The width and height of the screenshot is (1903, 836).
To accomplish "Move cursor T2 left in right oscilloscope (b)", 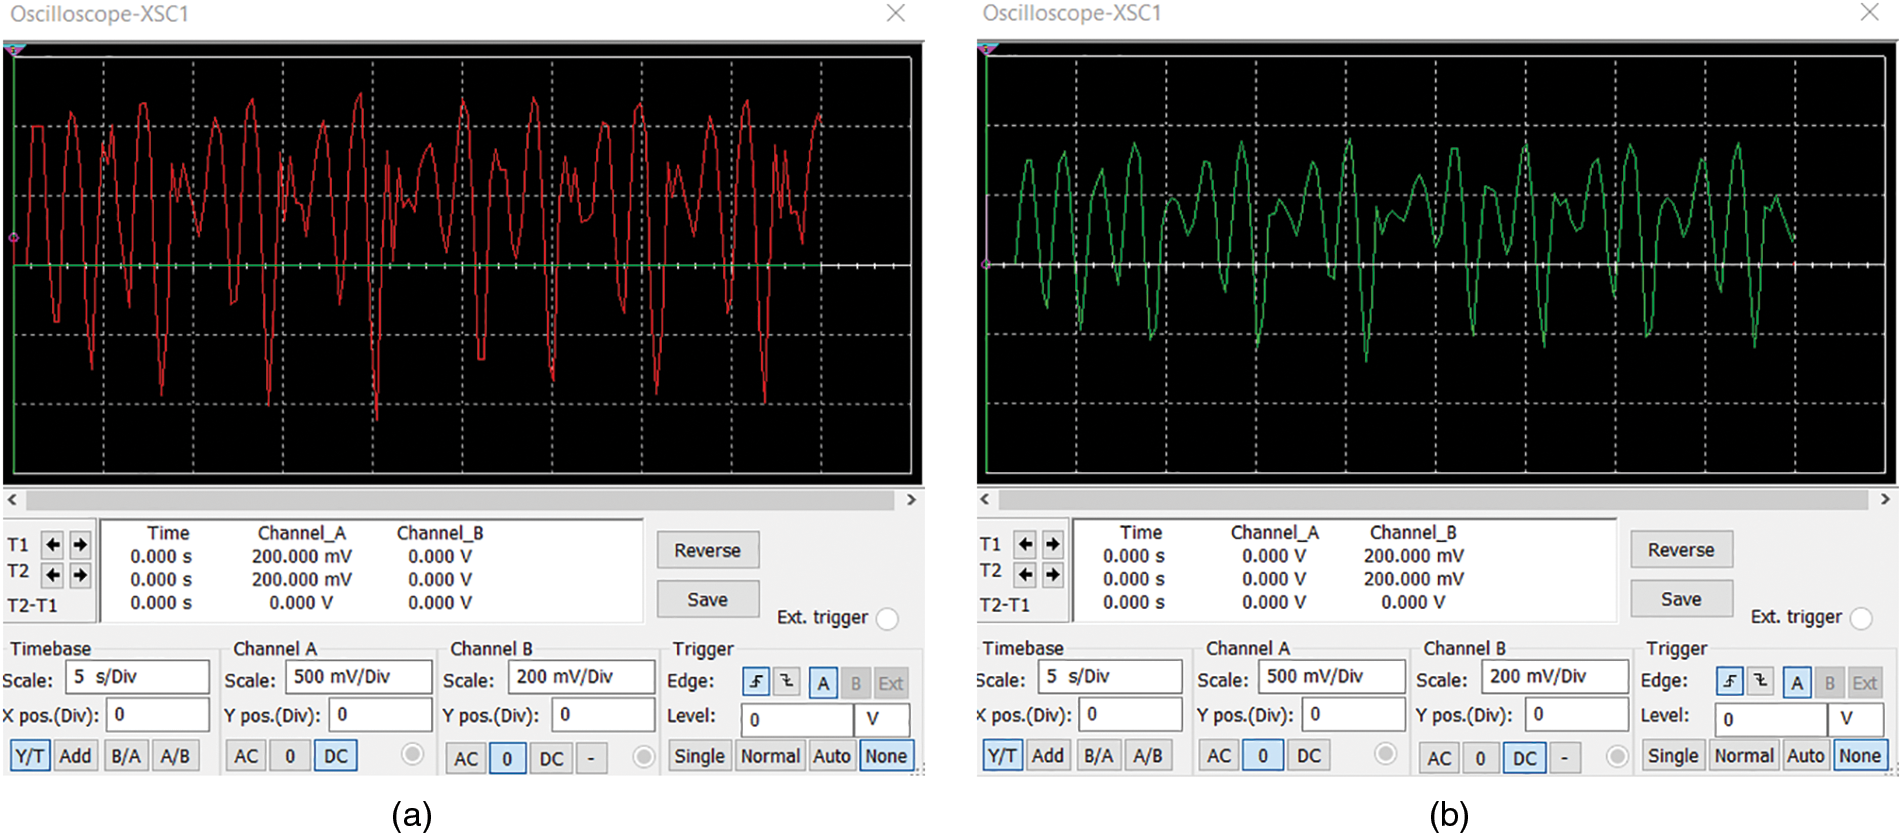I will [1025, 574].
